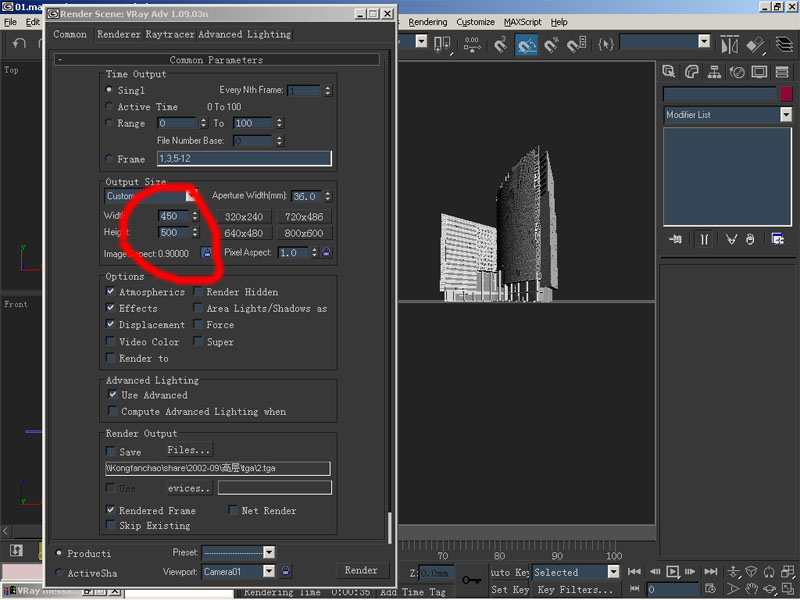800x600 pixels.
Task: Open the Display command panel tab
Action: click(x=760, y=72)
